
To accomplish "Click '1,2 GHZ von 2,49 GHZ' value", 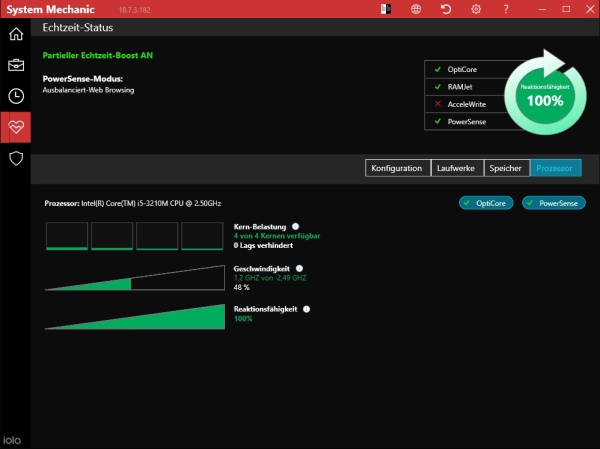I will (270, 278).
